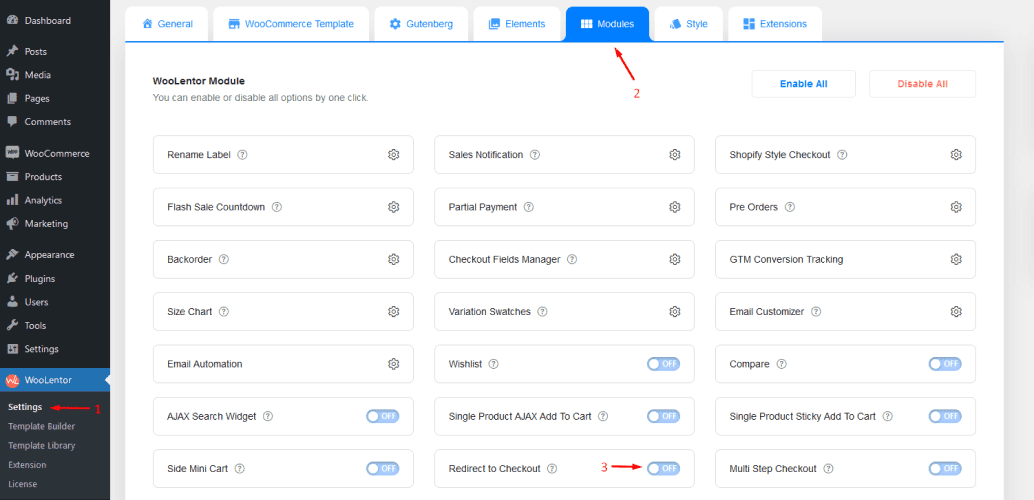The width and height of the screenshot is (1034, 500).
Task: Open Shopify Style Checkout settings gear
Action: [x=956, y=154]
